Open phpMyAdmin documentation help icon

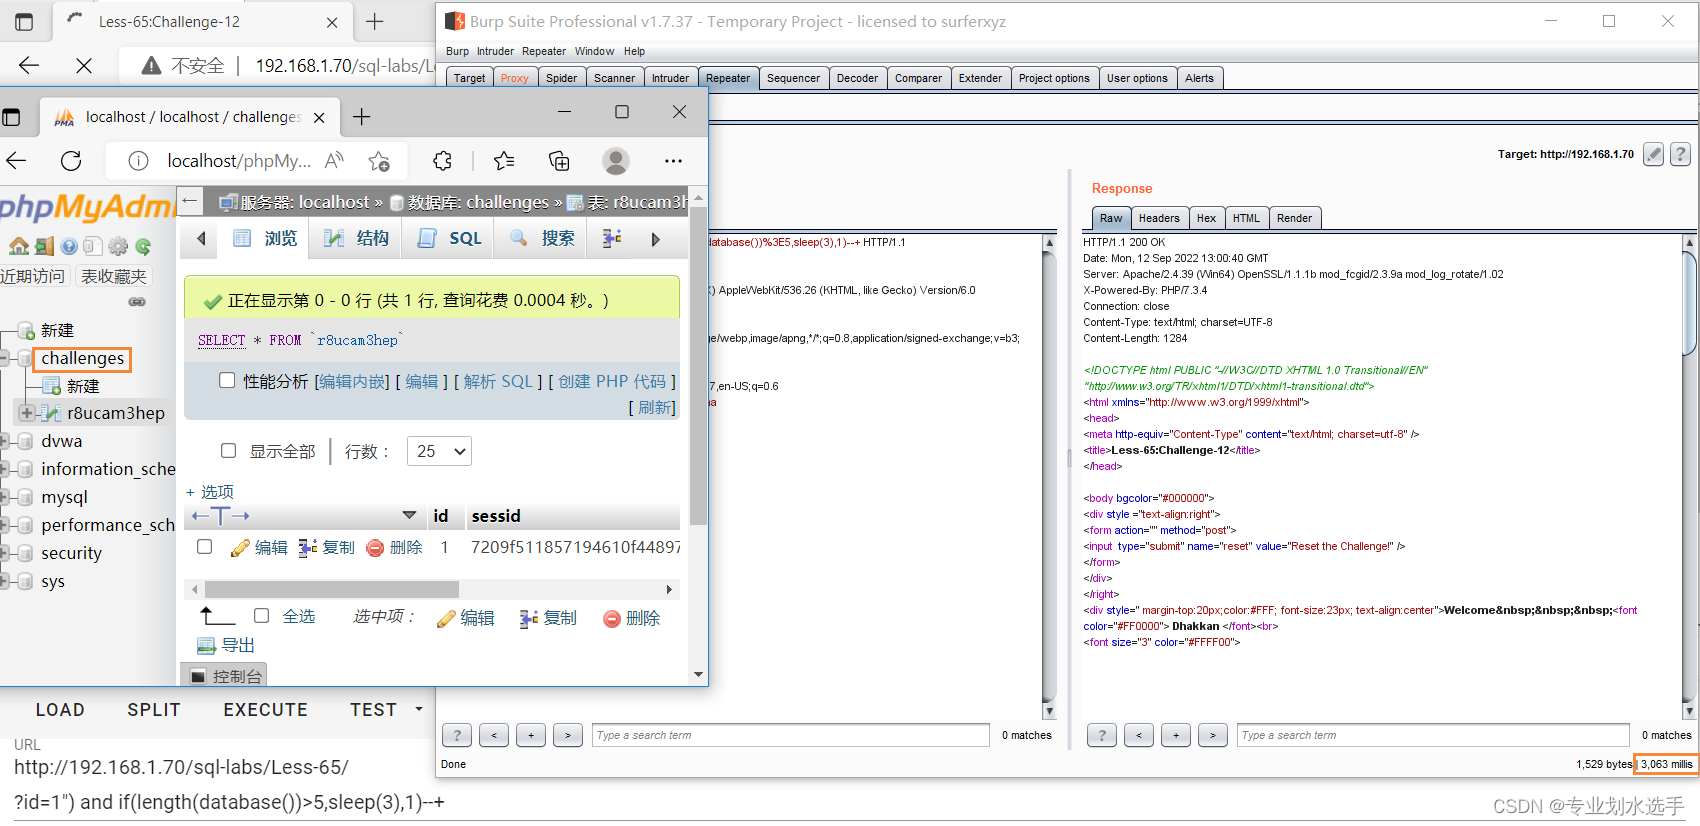click(x=69, y=246)
